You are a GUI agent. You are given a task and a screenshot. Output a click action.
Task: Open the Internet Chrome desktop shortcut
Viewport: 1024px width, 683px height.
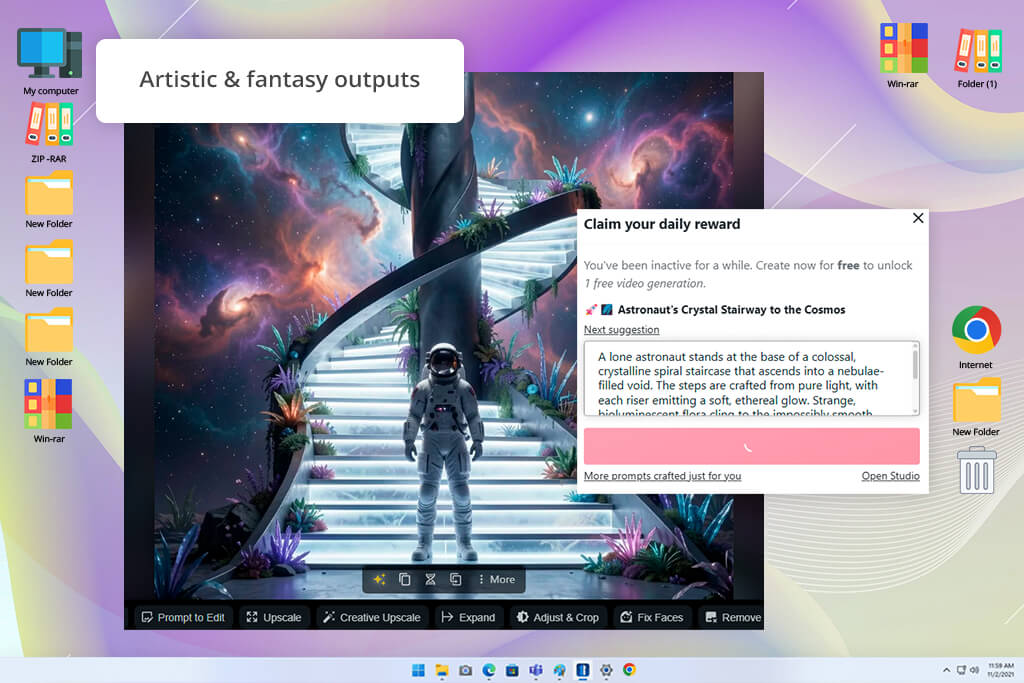tap(976, 338)
